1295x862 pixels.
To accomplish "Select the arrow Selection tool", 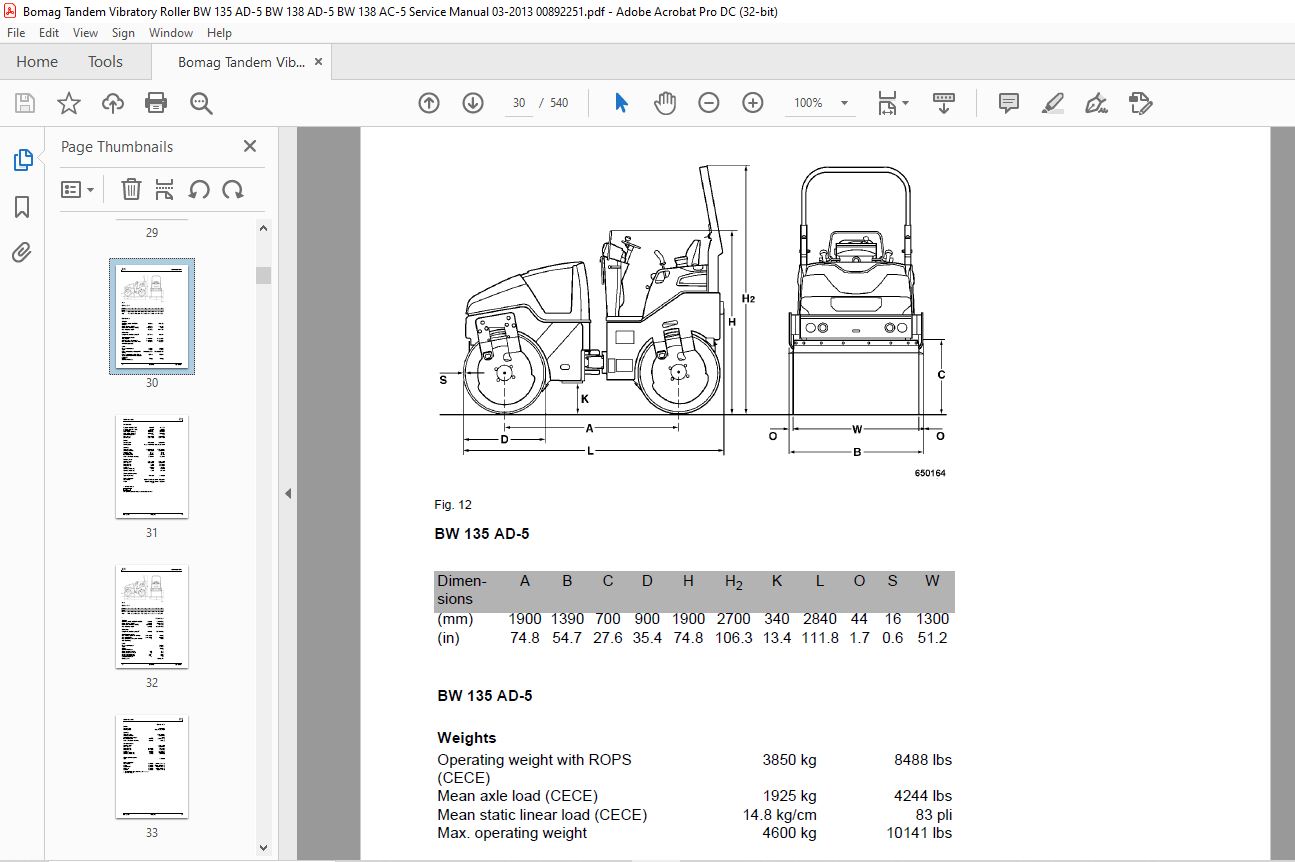I will click(621, 103).
